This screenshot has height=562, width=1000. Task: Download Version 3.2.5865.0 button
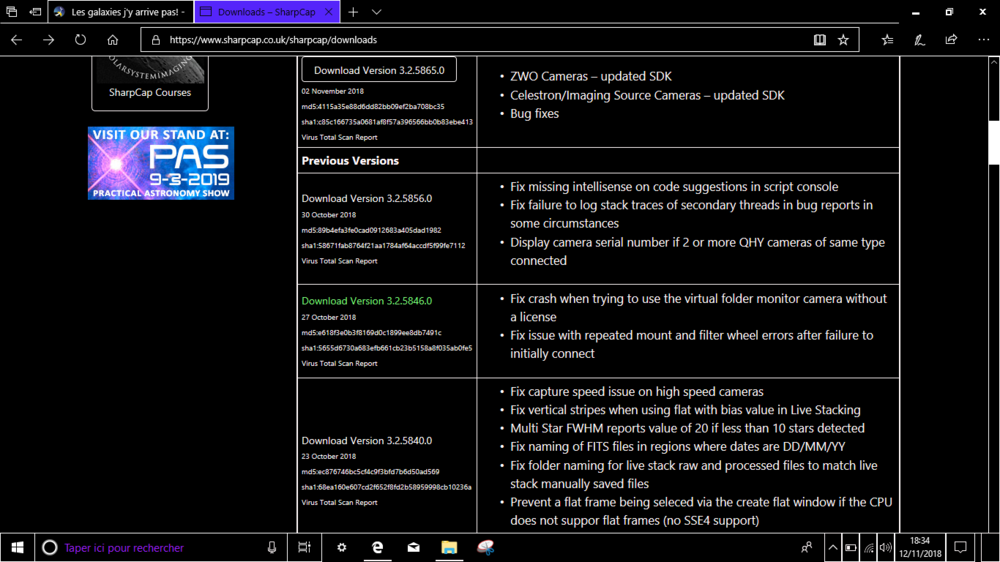[379, 70]
